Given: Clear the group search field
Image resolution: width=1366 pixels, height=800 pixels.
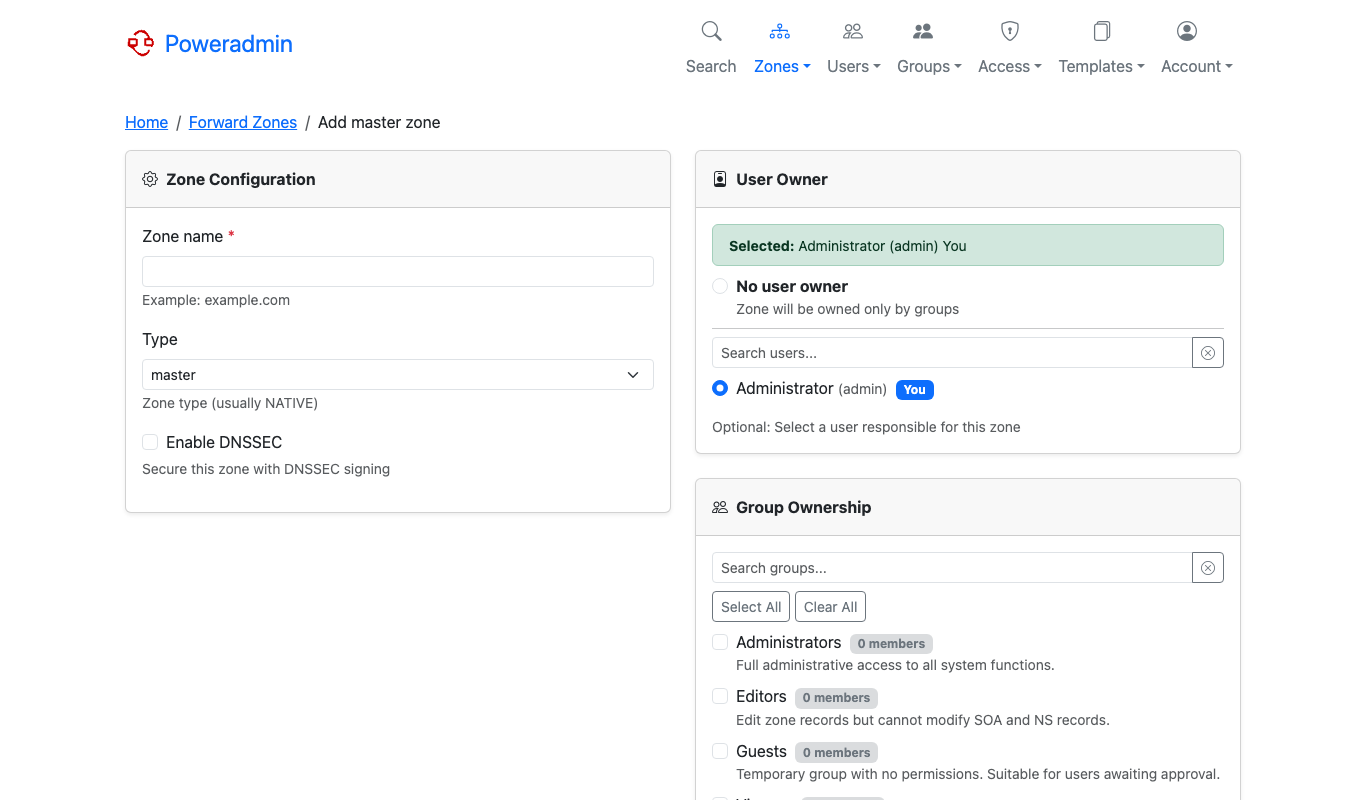Looking at the screenshot, I should 1208,568.
